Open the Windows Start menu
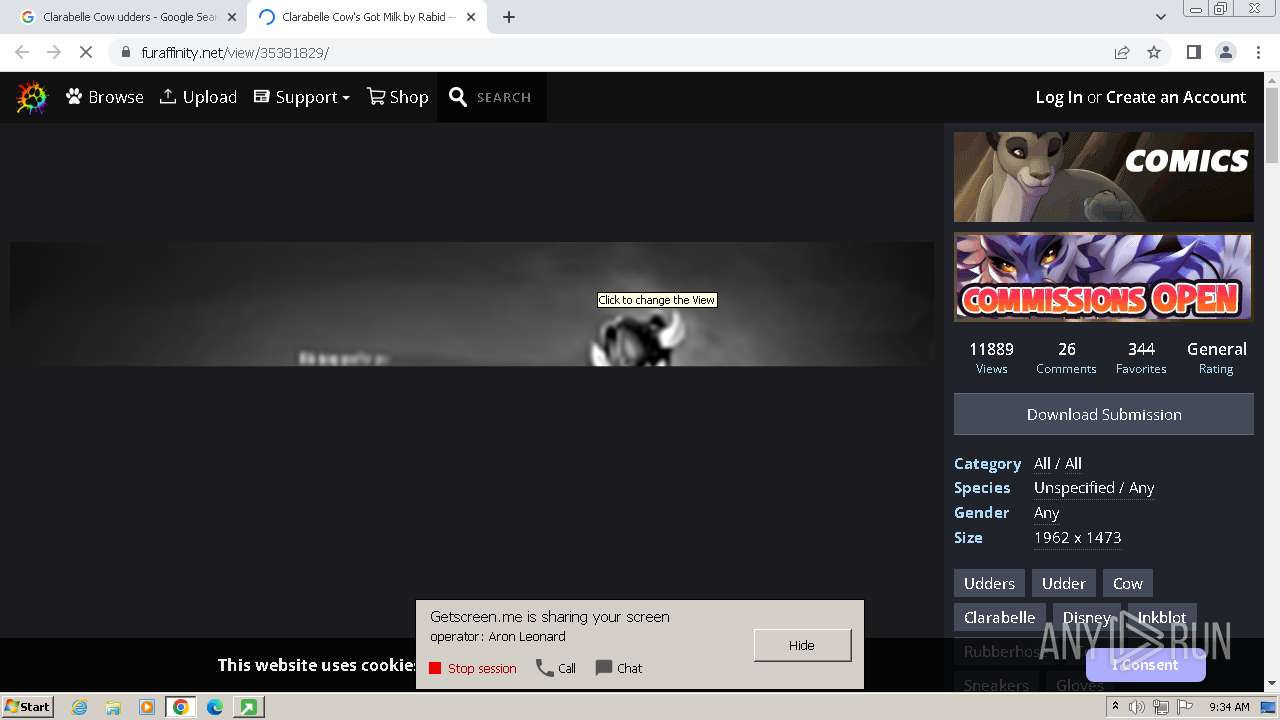Viewport: 1280px width, 720px height. pos(28,707)
